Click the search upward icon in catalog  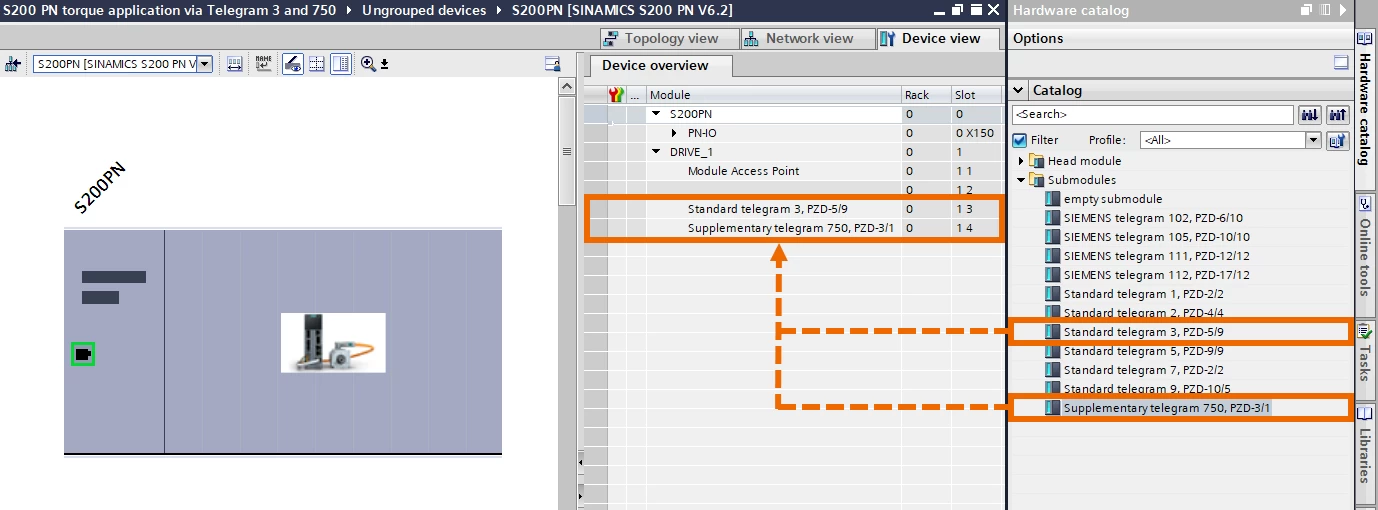pyautogui.click(x=1338, y=115)
